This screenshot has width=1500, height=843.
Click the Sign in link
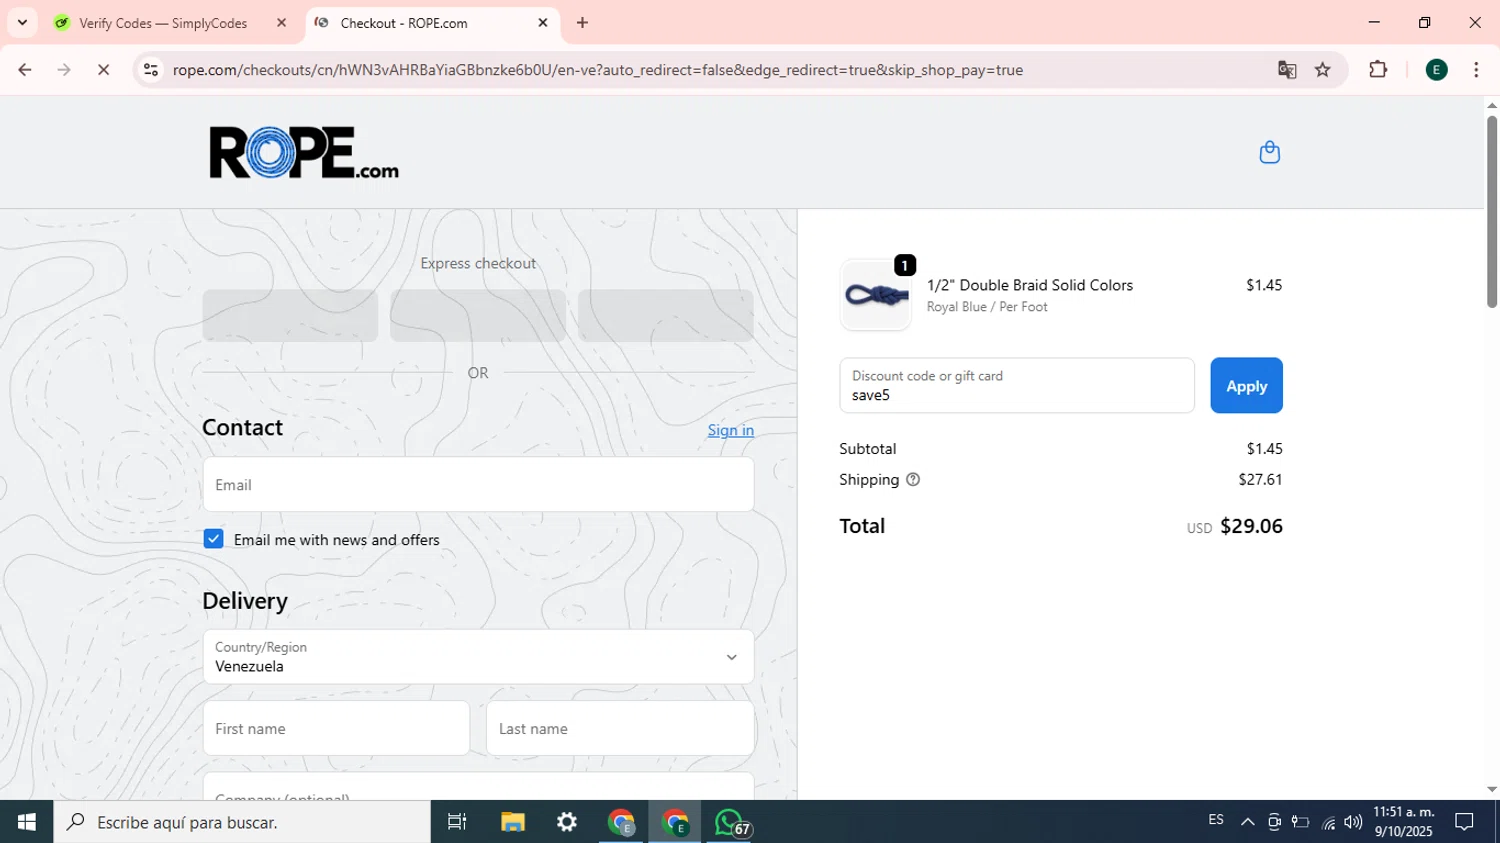[730, 430]
